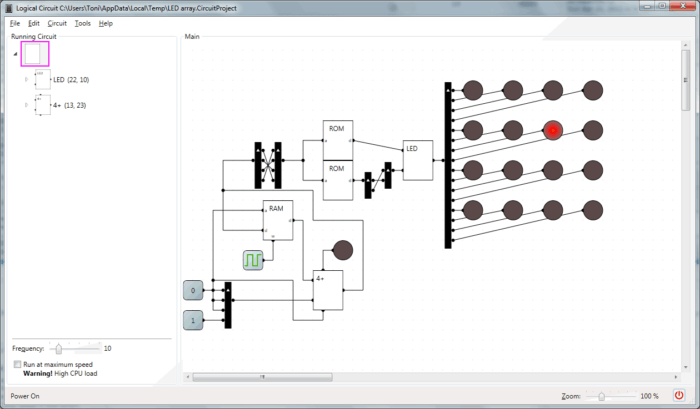
Task: Select the left splitter of the crossed wire pair
Action: 258,165
